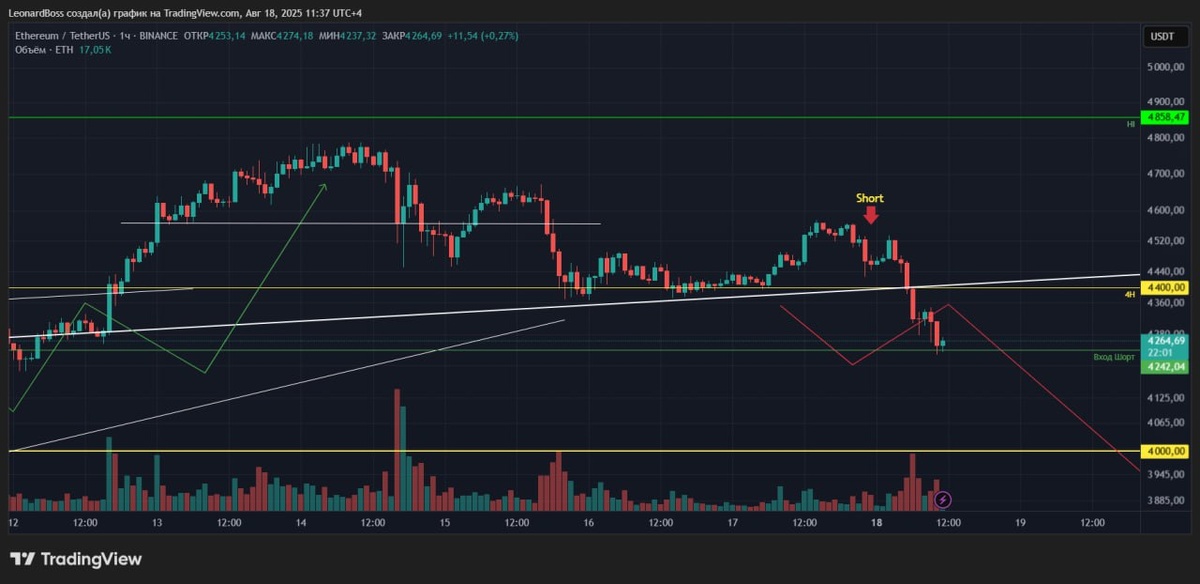Click the 4700,00 price axis label
1200x584 pixels.
1167,174
